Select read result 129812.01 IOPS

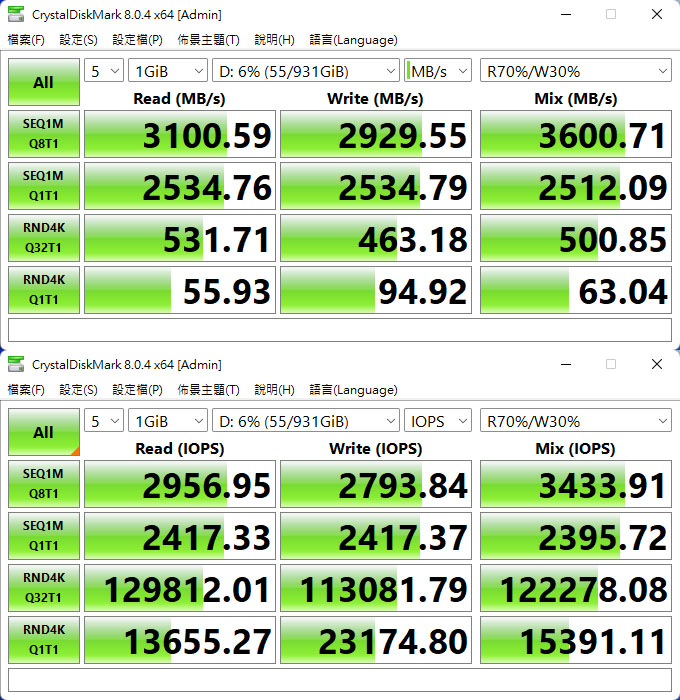pos(180,588)
